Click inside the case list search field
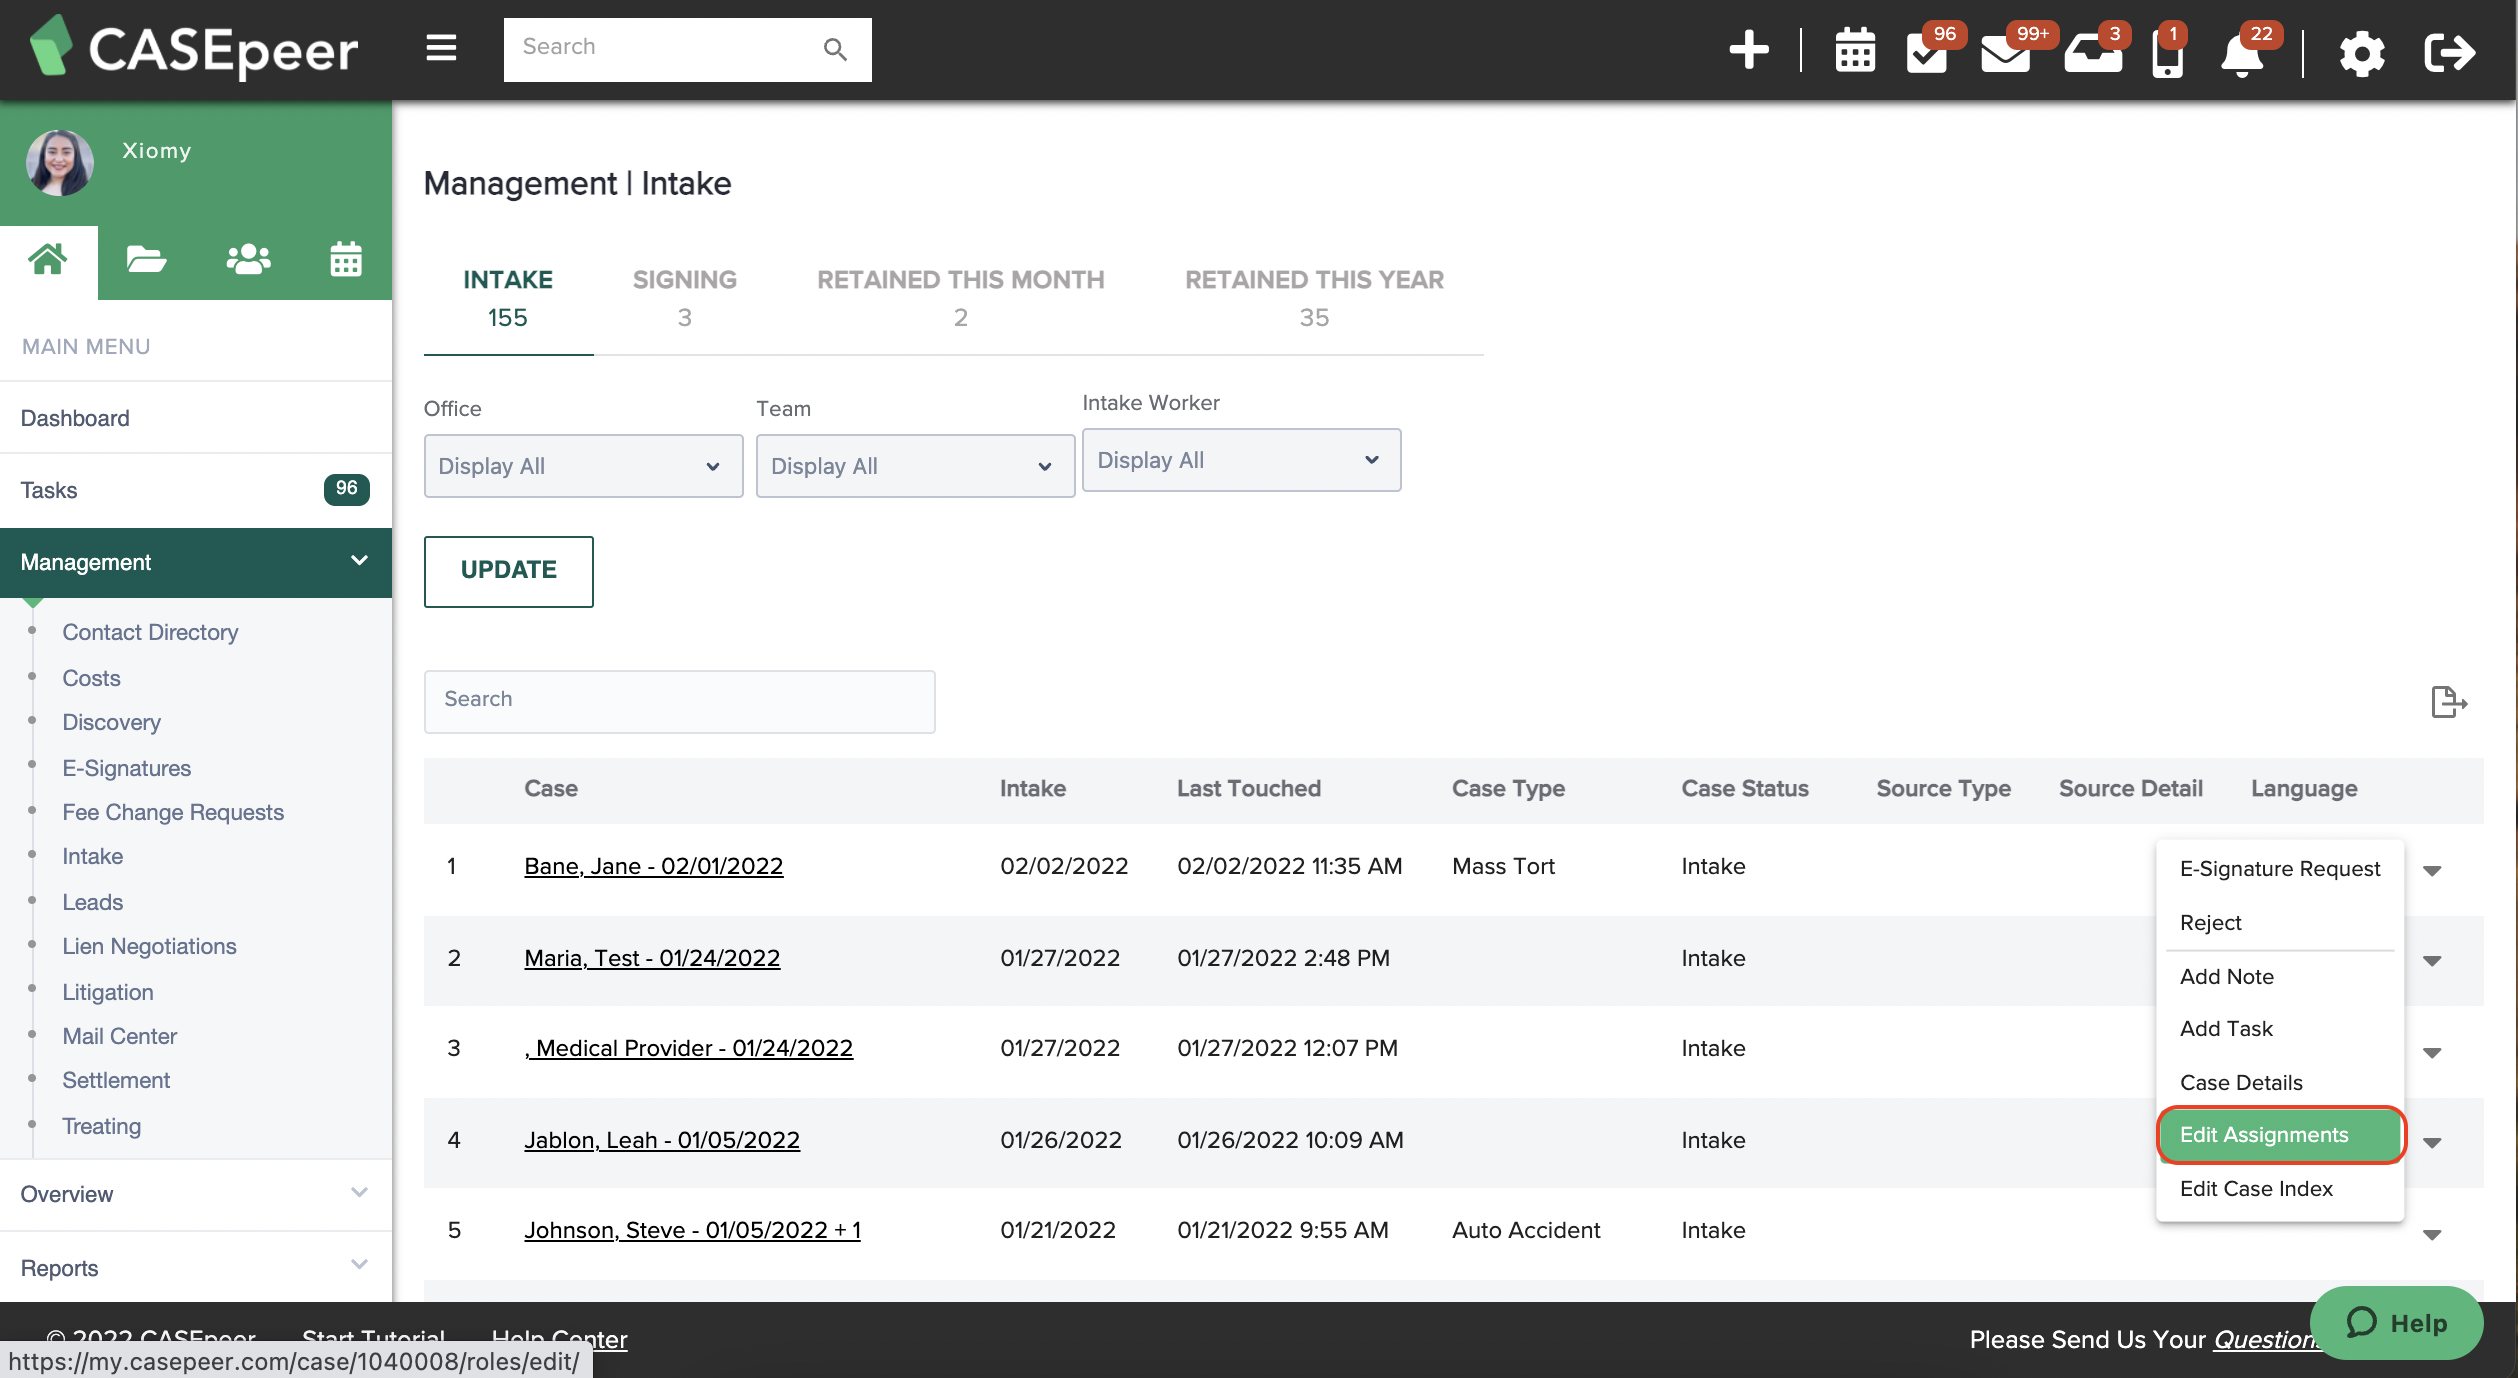2518x1378 pixels. 679,700
